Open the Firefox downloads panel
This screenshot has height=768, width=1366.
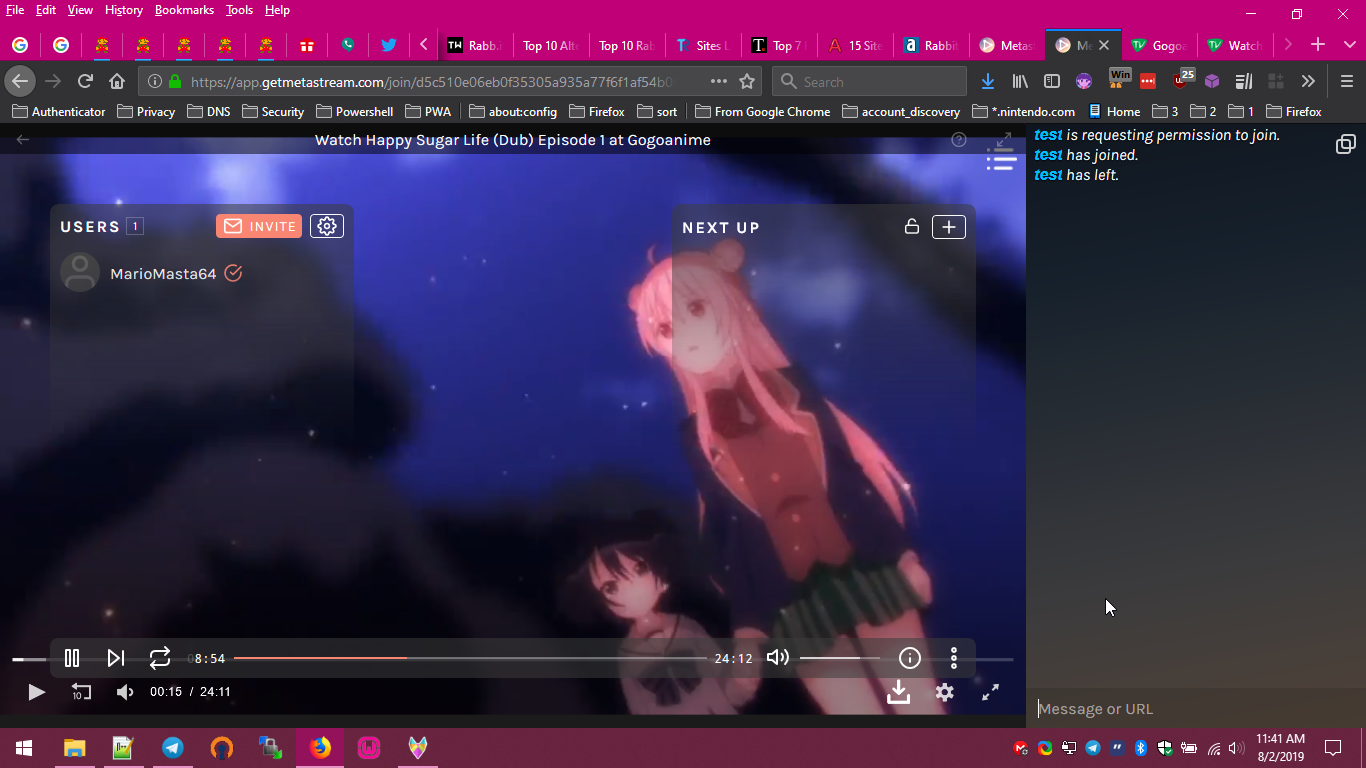pyautogui.click(x=988, y=81)
